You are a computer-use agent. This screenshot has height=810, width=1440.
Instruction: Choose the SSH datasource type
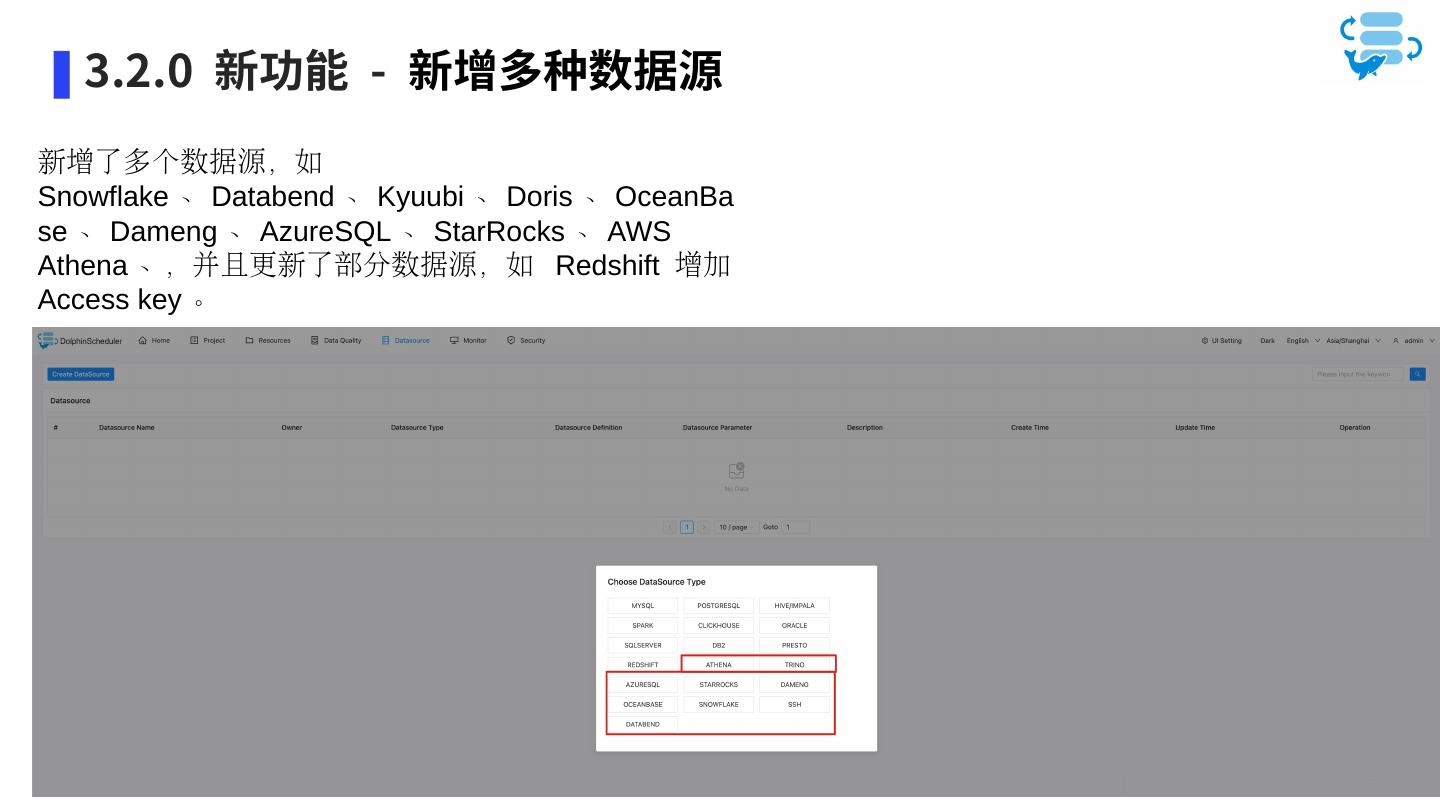point(795,705)
